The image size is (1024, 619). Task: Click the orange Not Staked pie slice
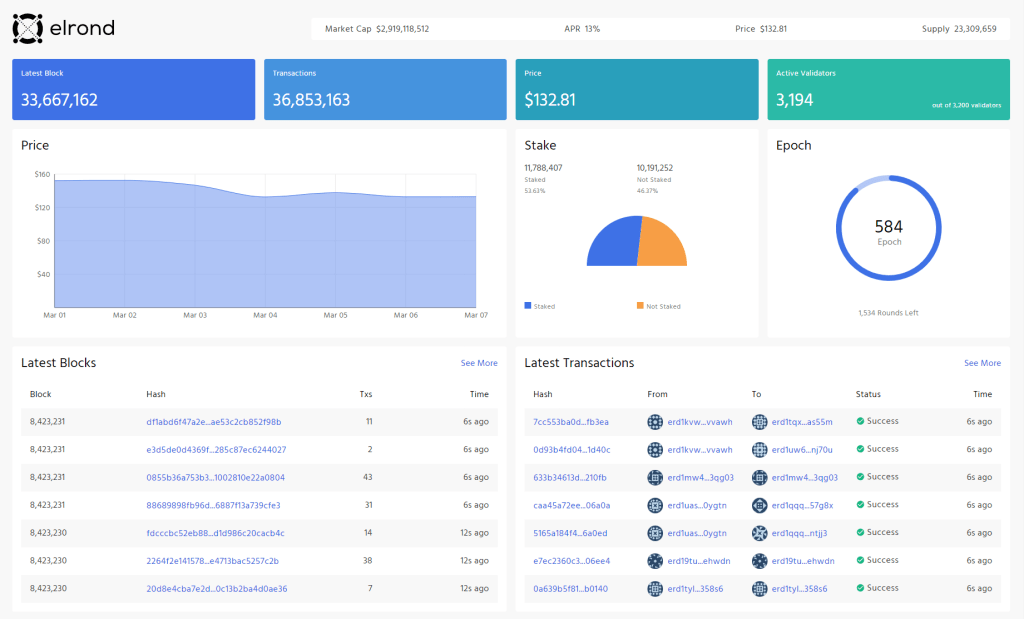click(x=663, y=247)
